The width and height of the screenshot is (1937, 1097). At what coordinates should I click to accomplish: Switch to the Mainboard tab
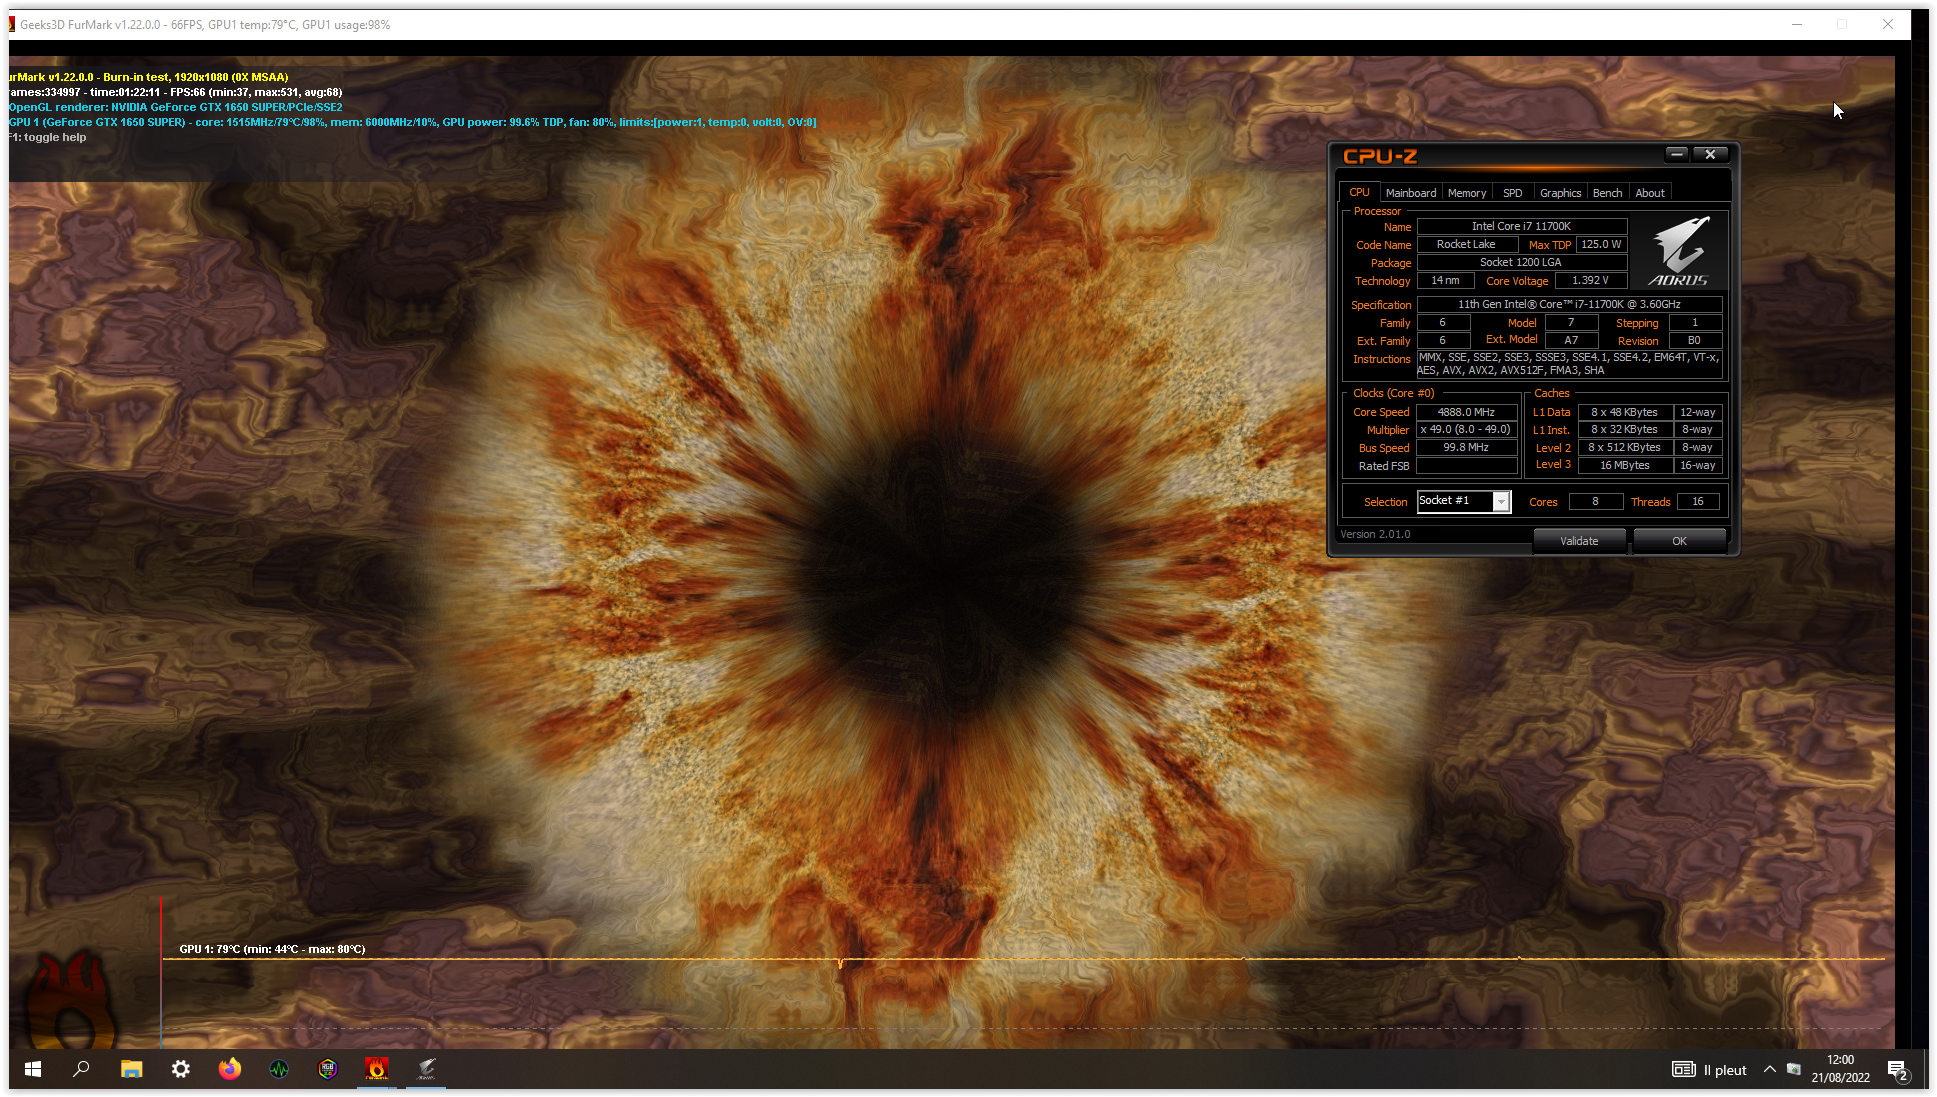[1410, 193]
